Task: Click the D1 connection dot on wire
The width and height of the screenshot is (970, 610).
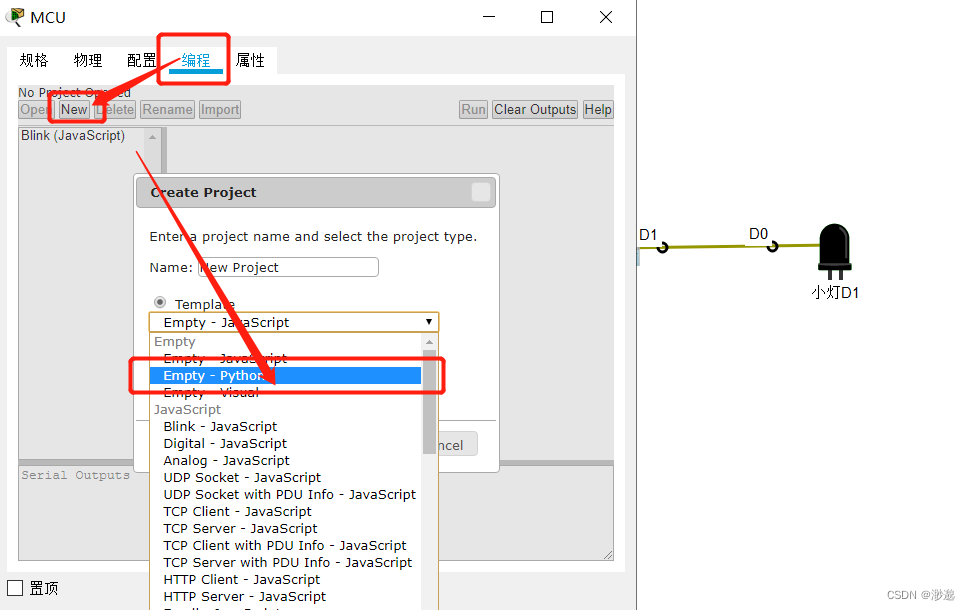Action: pyautogui.click(x=663, y=248)
